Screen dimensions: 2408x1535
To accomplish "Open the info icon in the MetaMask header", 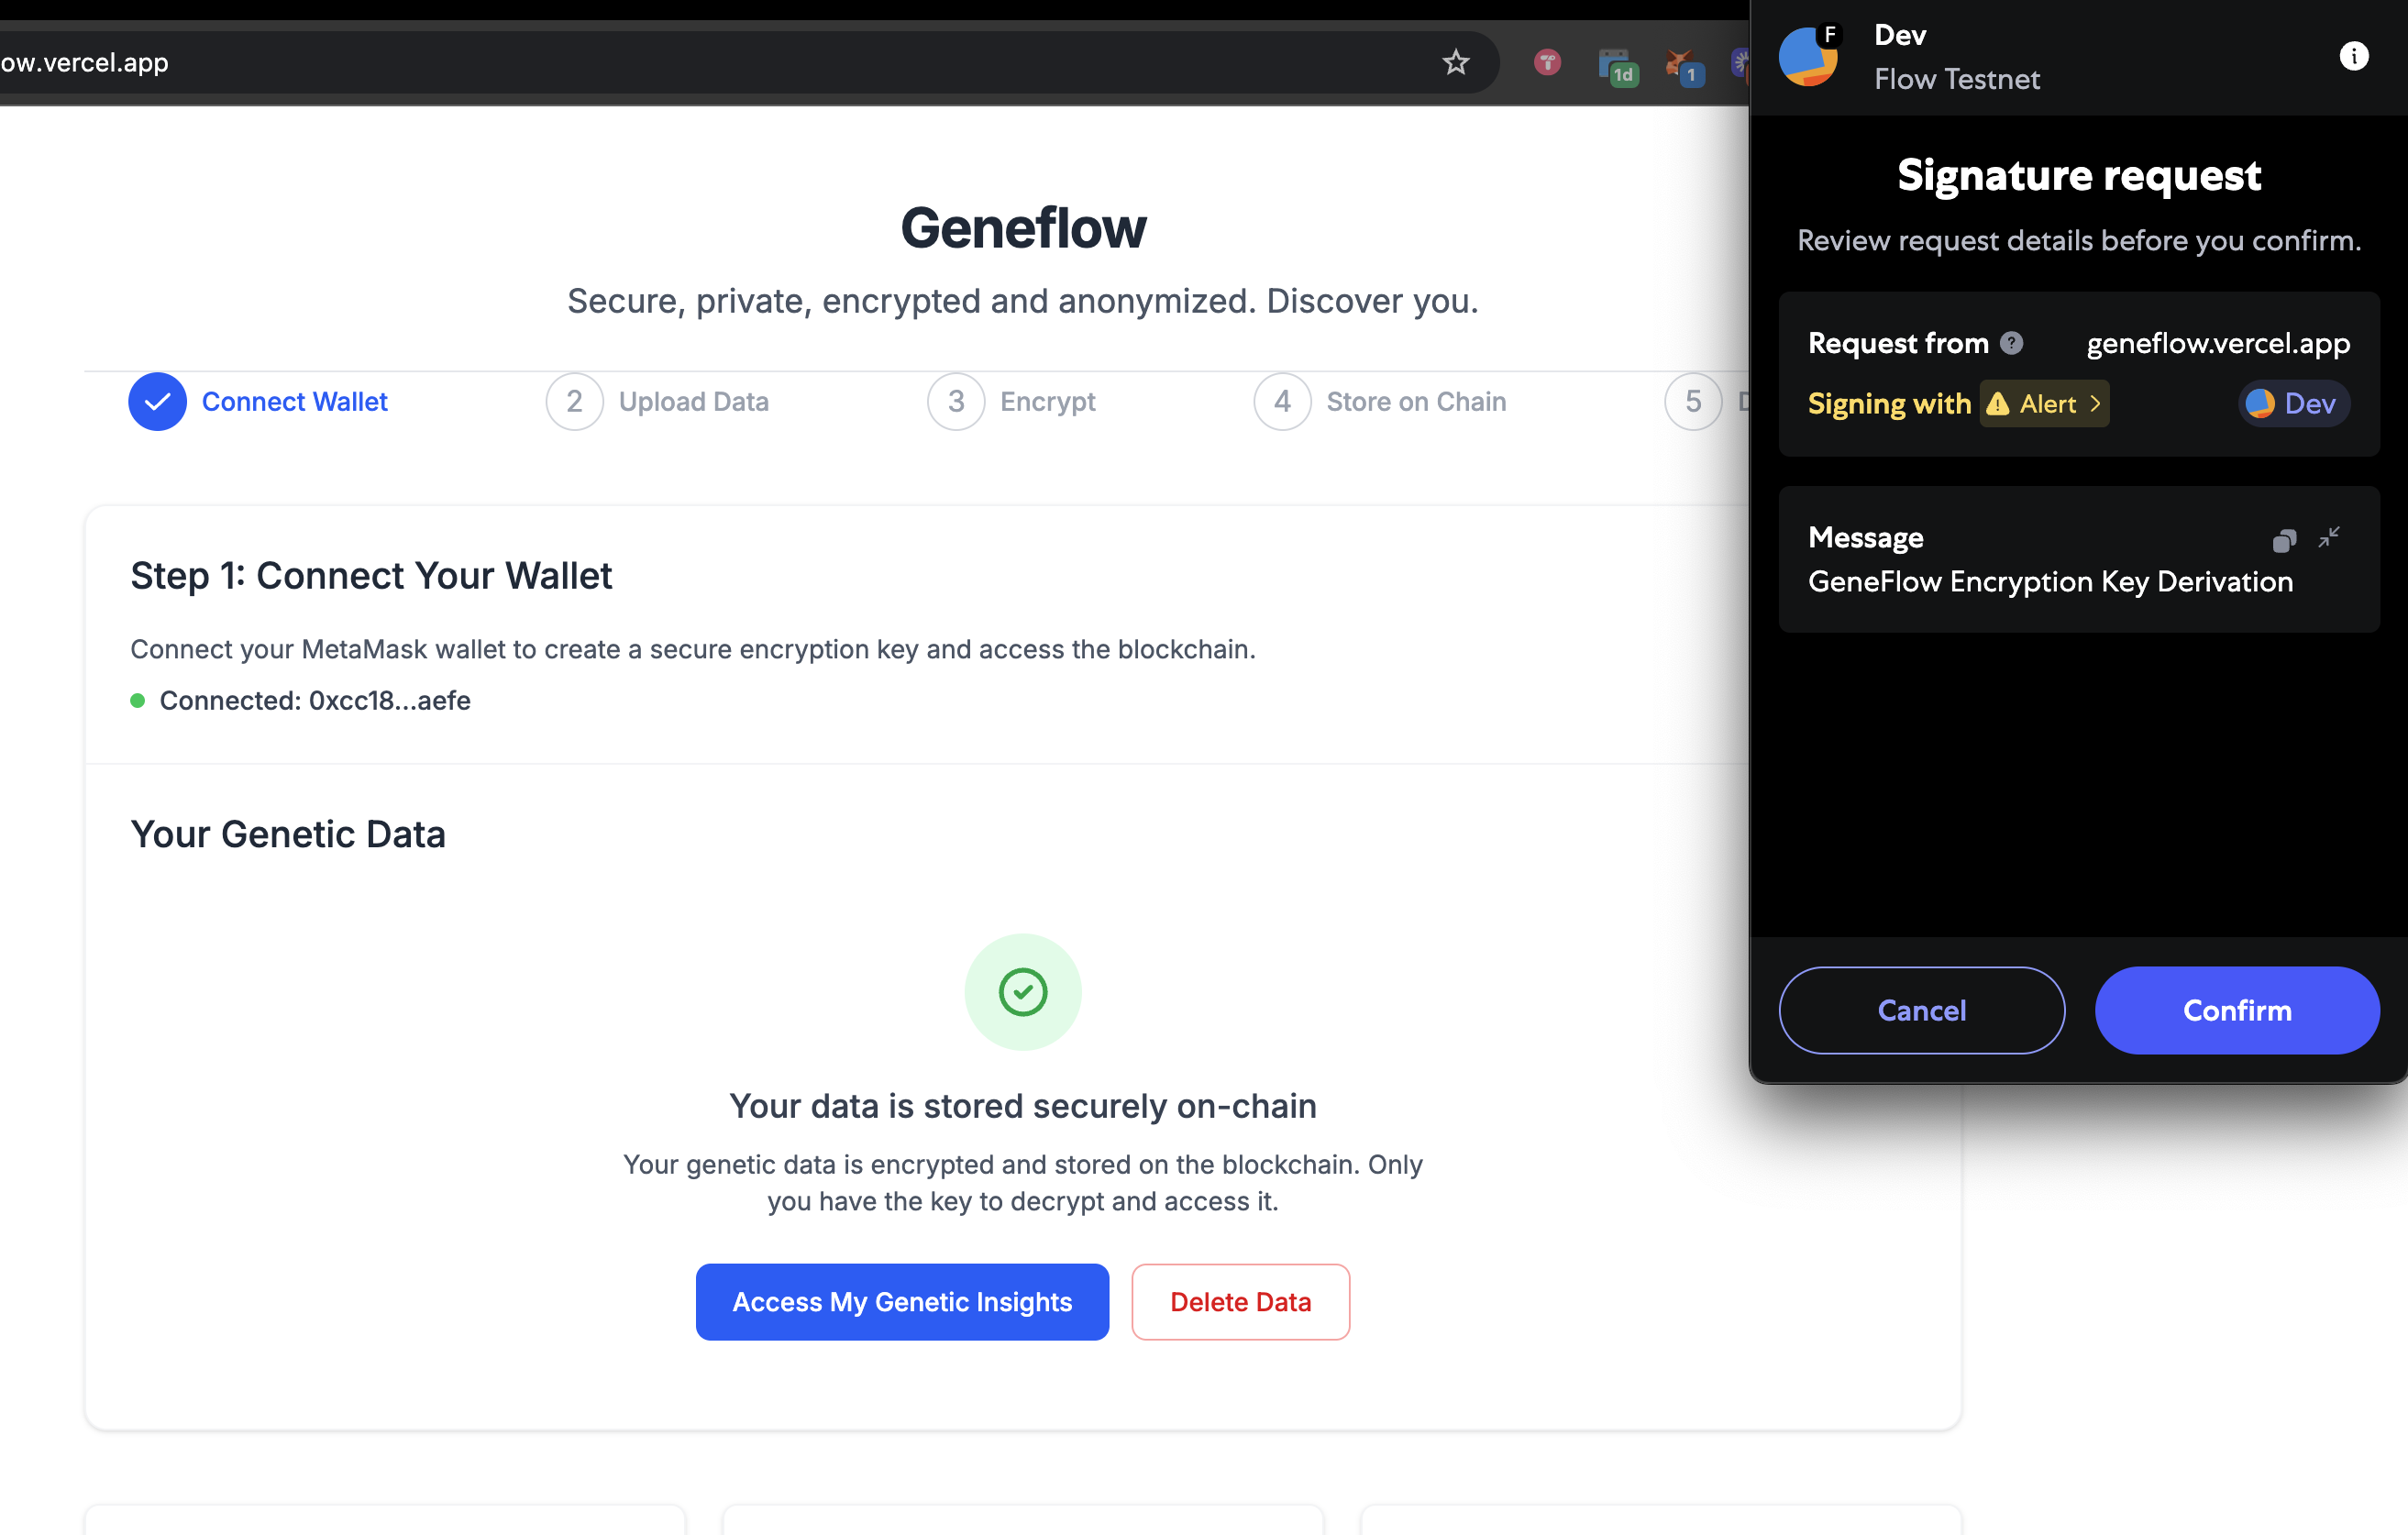I will (2353, 56).
